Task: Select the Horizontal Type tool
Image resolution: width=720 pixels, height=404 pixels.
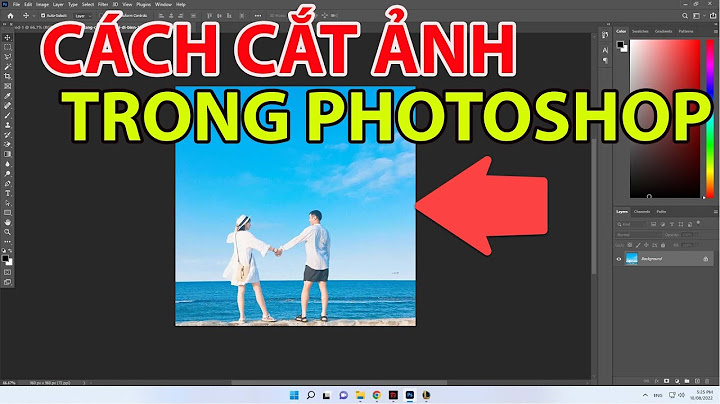Action: point(7,193)
